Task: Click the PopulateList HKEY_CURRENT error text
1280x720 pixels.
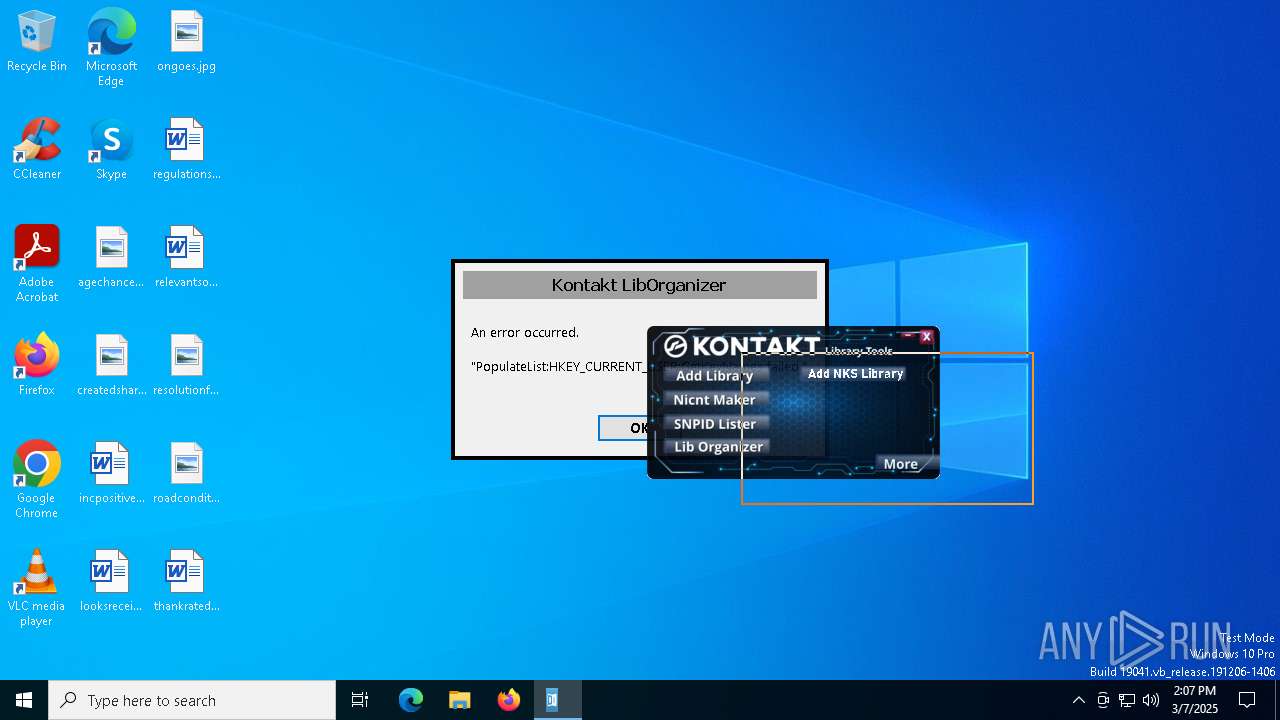Action: point(558,367)
